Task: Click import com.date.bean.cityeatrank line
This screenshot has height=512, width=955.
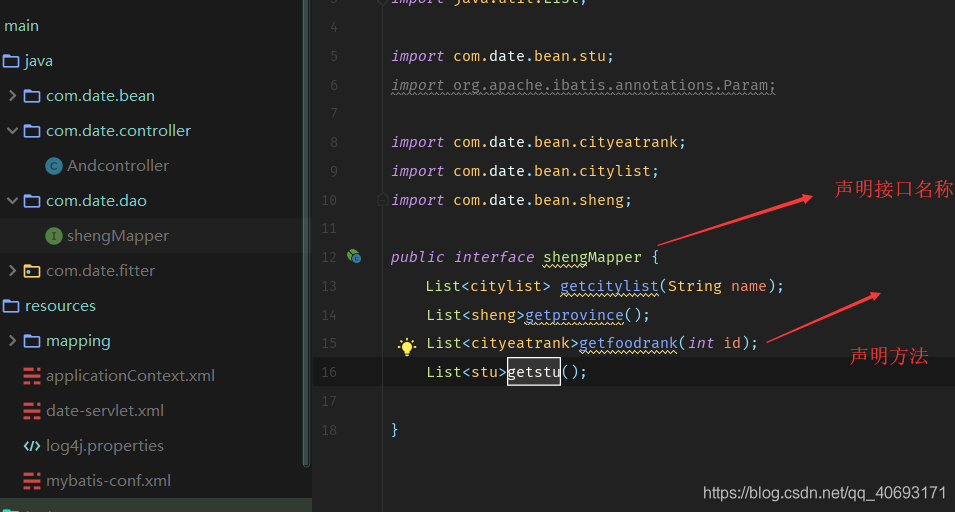Action: (538, 142)
